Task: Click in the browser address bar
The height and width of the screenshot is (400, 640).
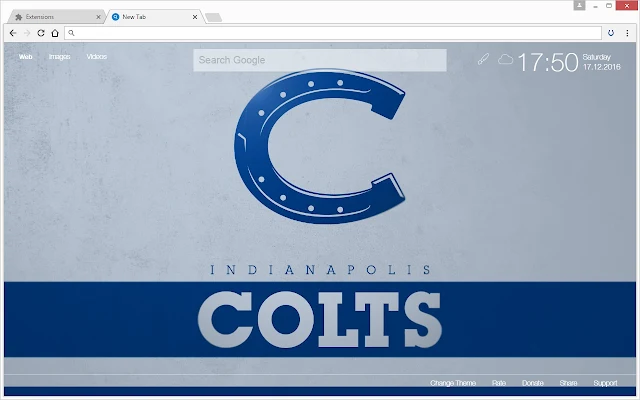Action: [333, 33]
